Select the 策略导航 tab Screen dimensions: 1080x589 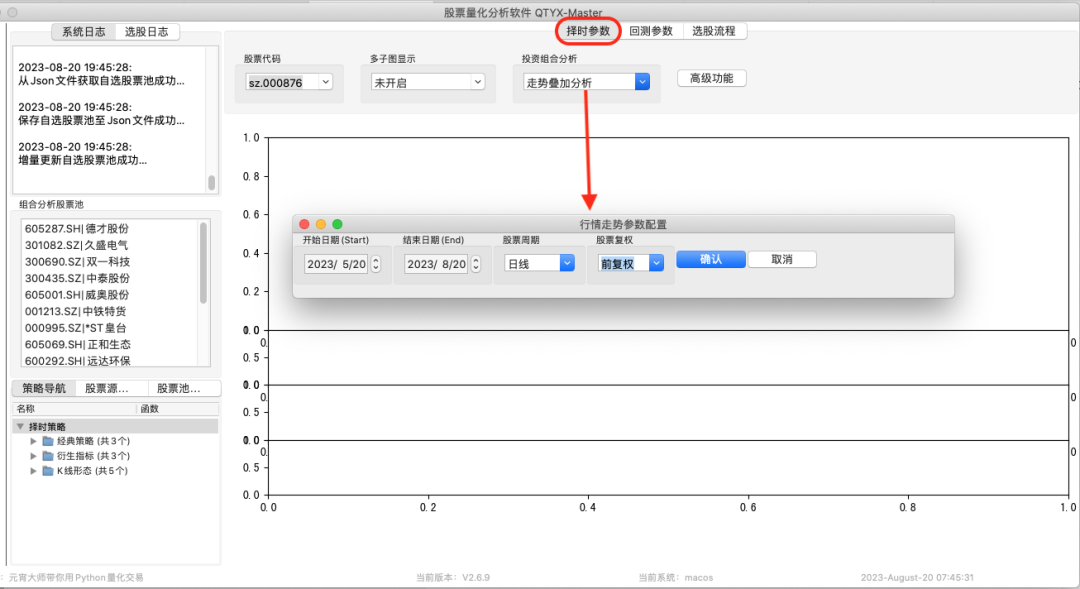pos(44,389)
